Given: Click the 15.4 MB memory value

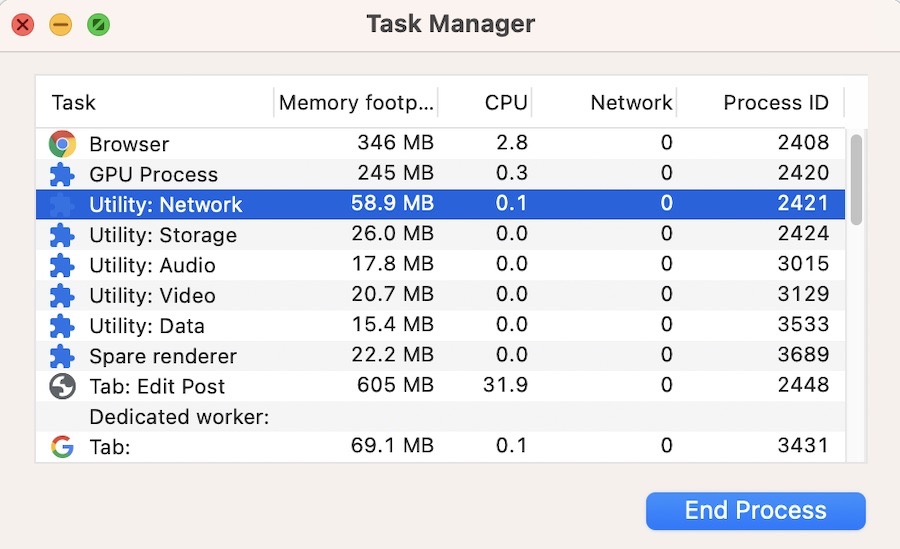Looking at the screenshot, I should (392, 324).
